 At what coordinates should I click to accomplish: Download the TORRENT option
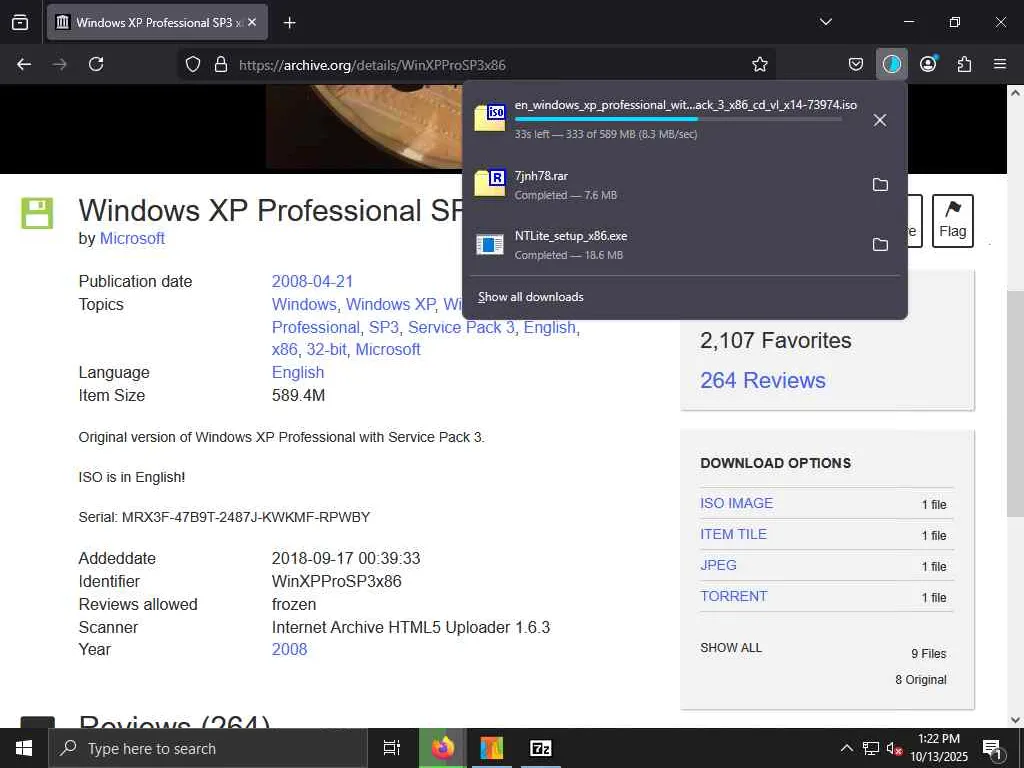(x=733, y=596)
